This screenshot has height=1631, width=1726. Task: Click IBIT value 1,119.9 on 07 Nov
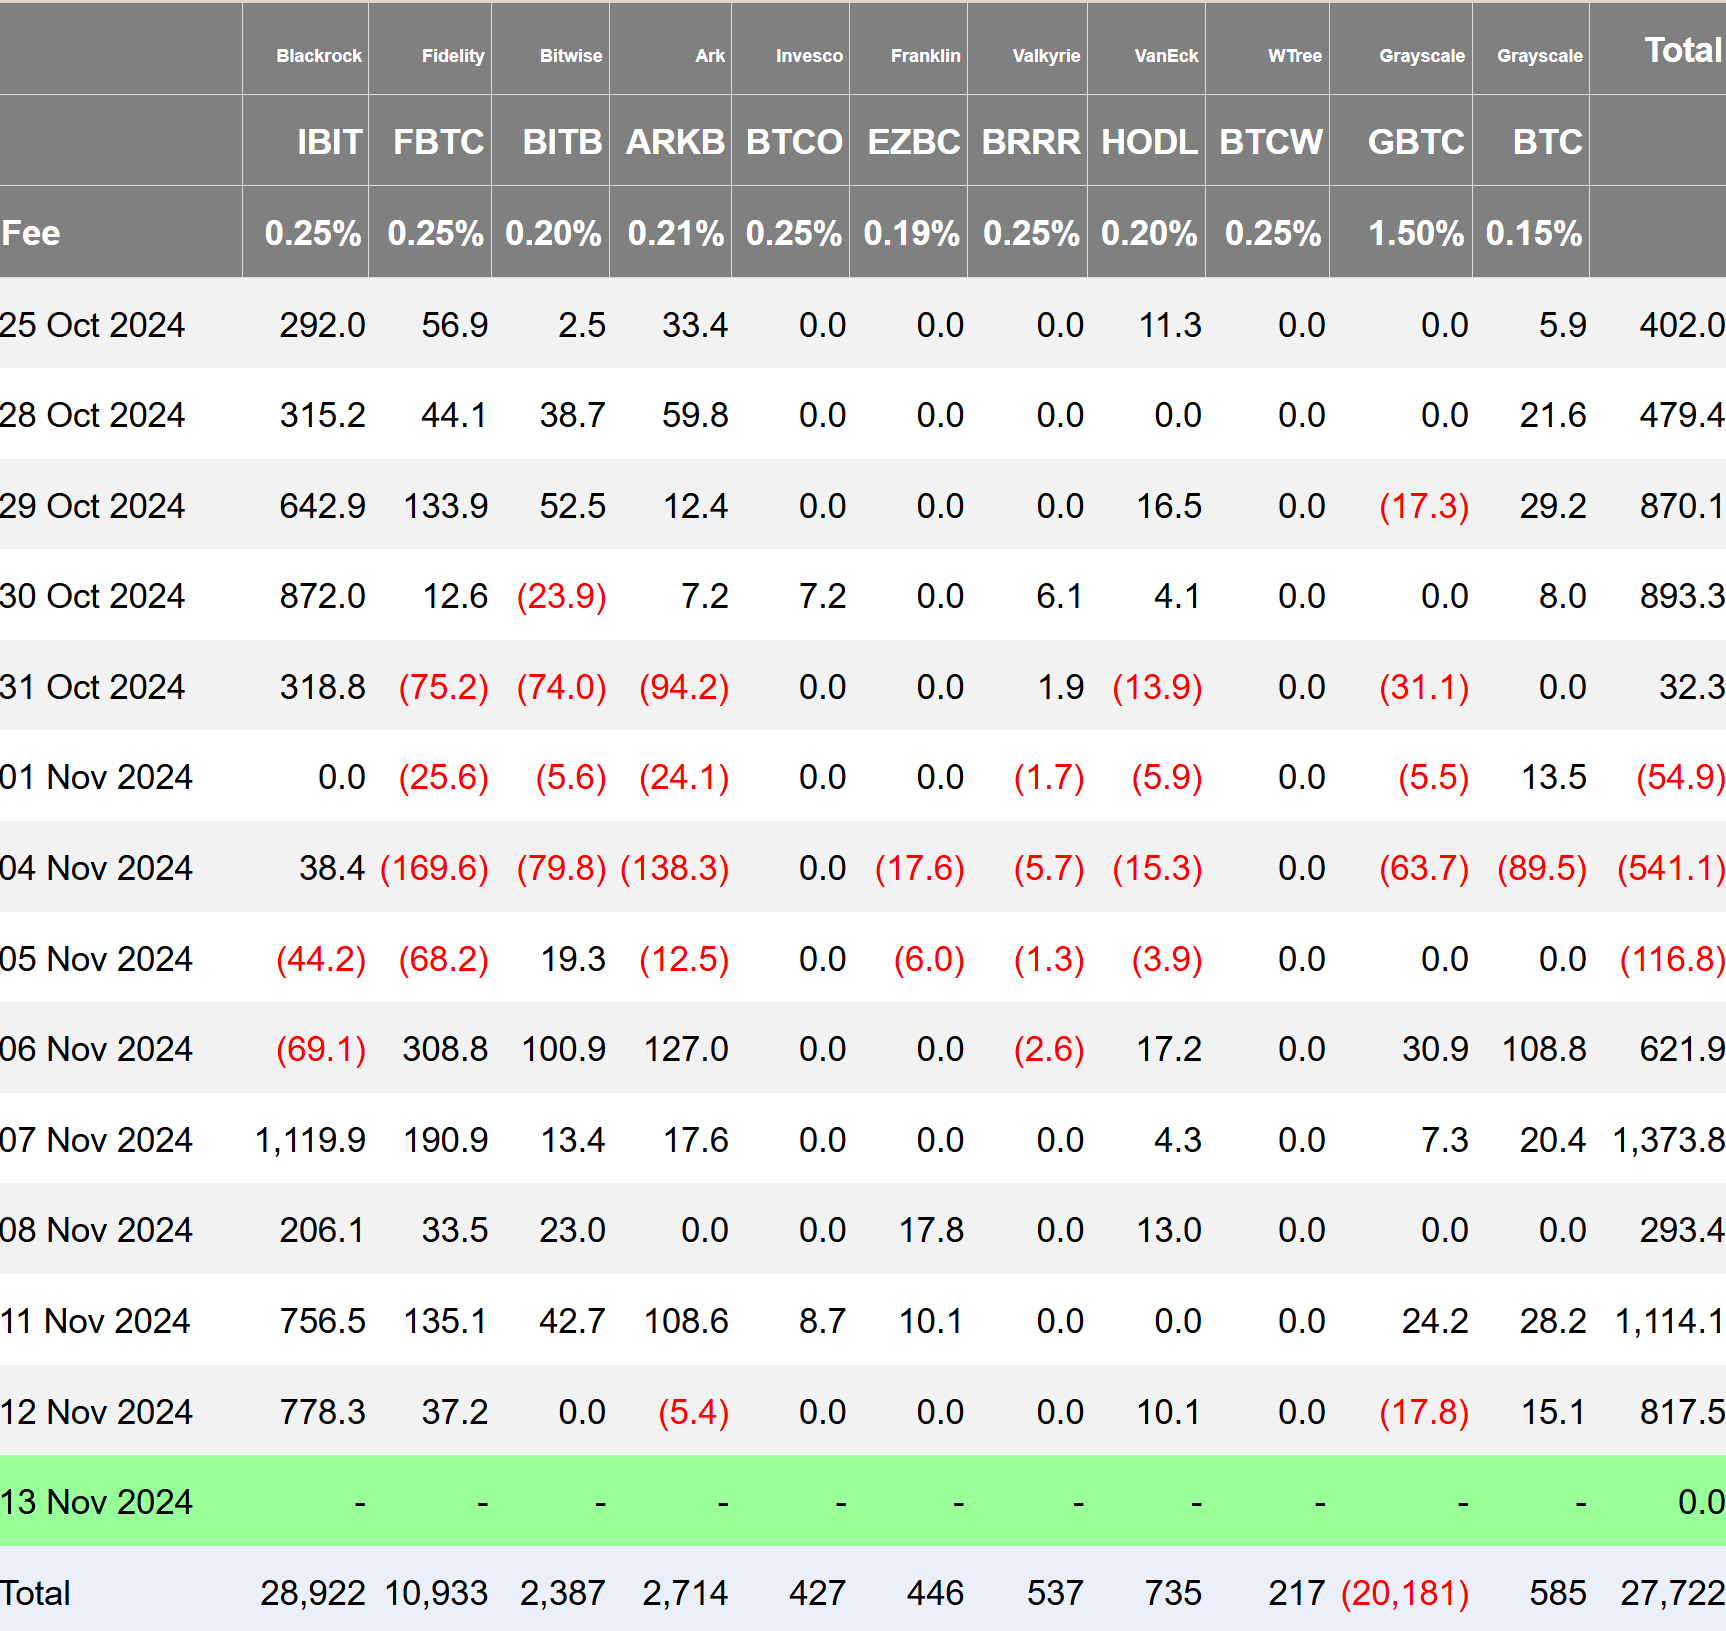[x=310, y=1140]
